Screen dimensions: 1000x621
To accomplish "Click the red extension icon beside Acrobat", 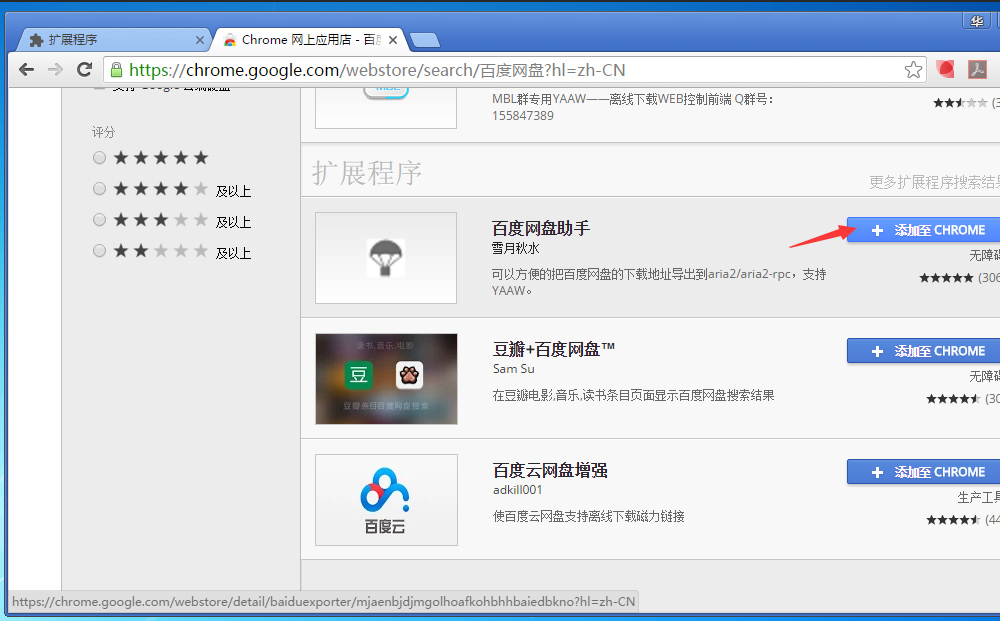I will [945, 70].
